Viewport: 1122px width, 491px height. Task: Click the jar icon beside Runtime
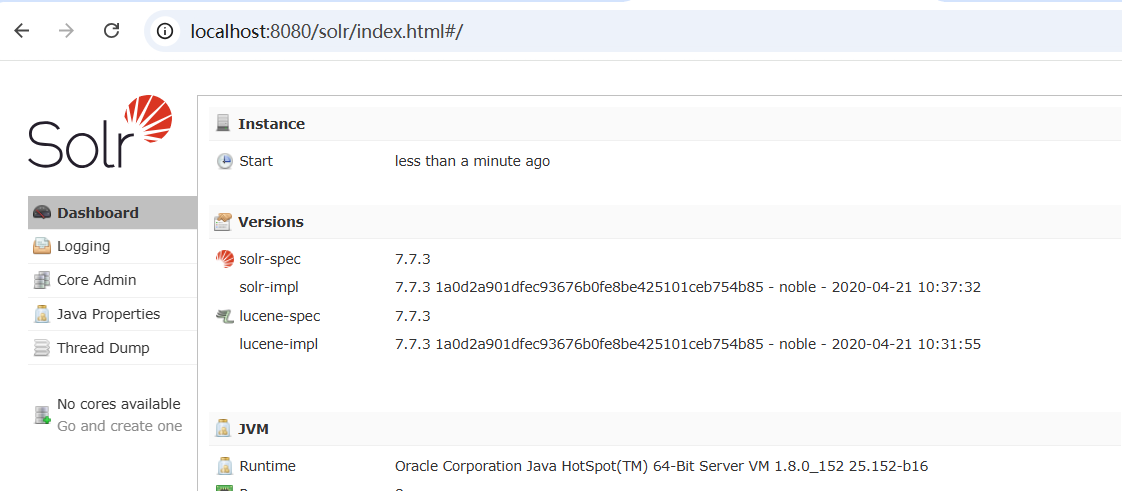tap(225, 466)
